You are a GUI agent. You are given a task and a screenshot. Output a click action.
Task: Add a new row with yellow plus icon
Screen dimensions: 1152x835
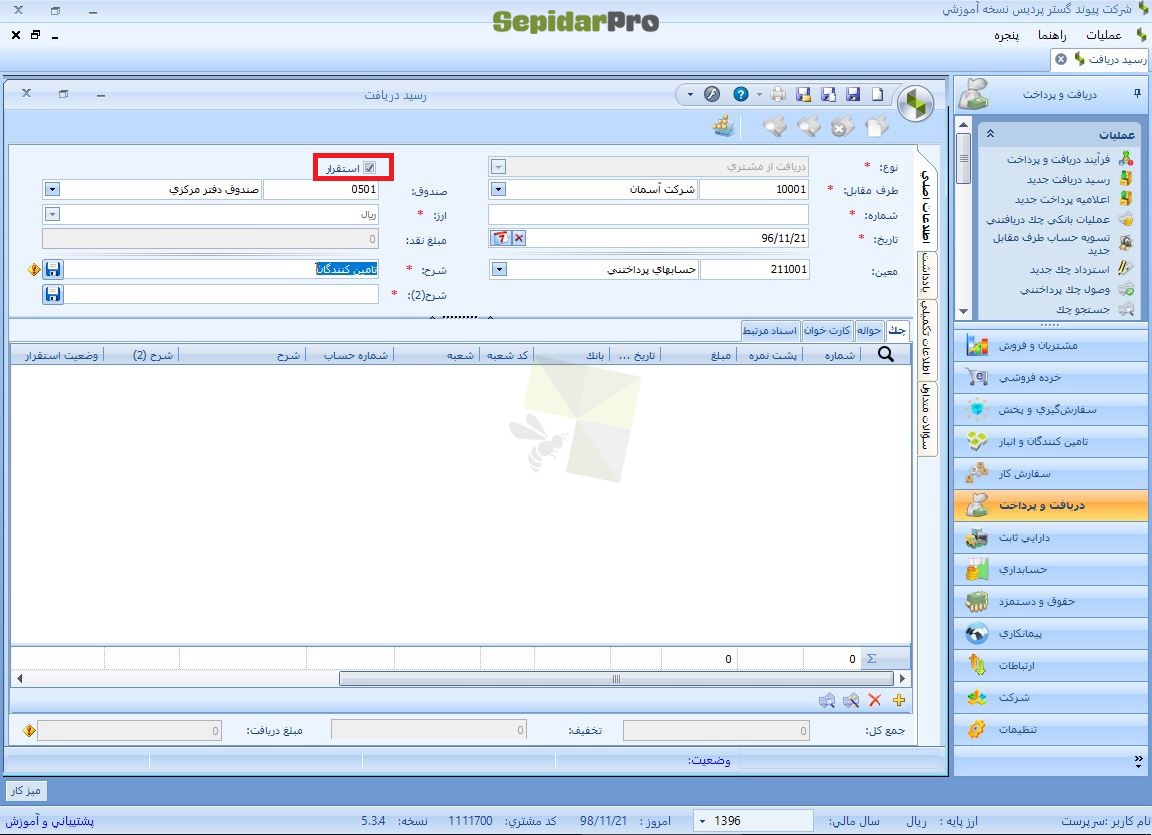[899, 700]
